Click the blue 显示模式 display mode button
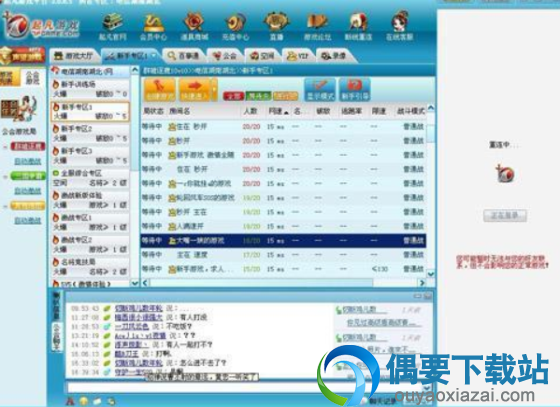 pos(320,90)
